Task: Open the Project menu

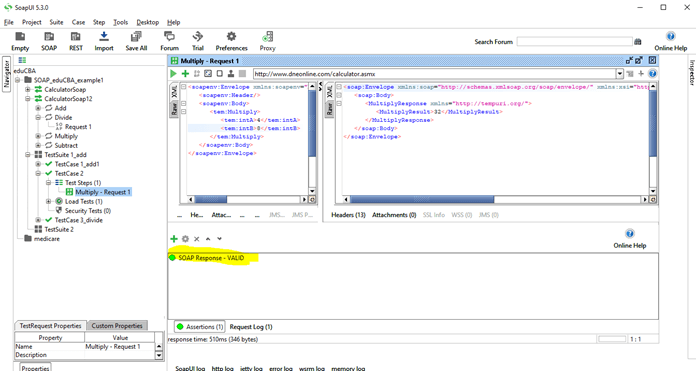Action: (32, 22)
